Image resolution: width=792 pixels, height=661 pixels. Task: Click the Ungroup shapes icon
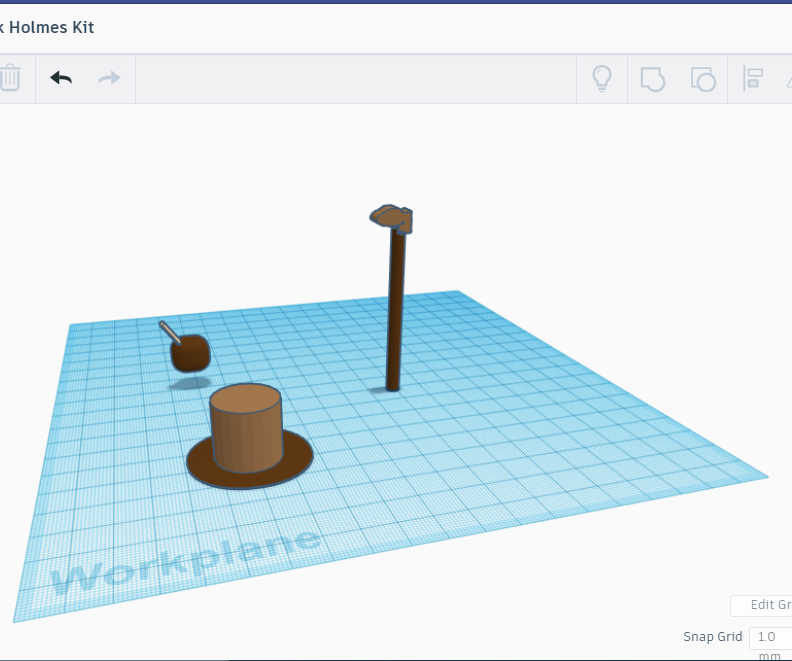tap(703, 79)
